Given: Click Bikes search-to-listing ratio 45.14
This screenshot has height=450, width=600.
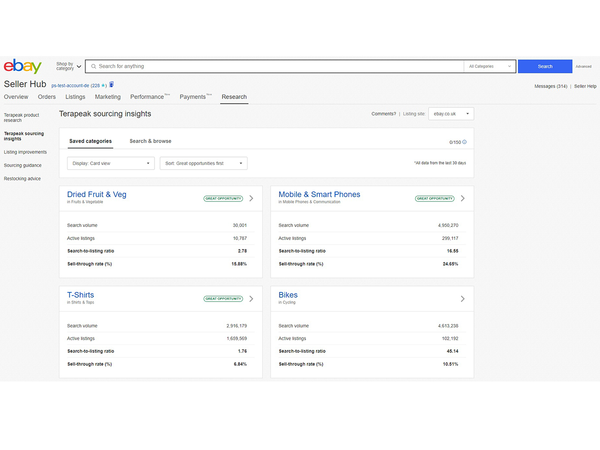Looking at the screenshot, I should click(x=453, y=351).
